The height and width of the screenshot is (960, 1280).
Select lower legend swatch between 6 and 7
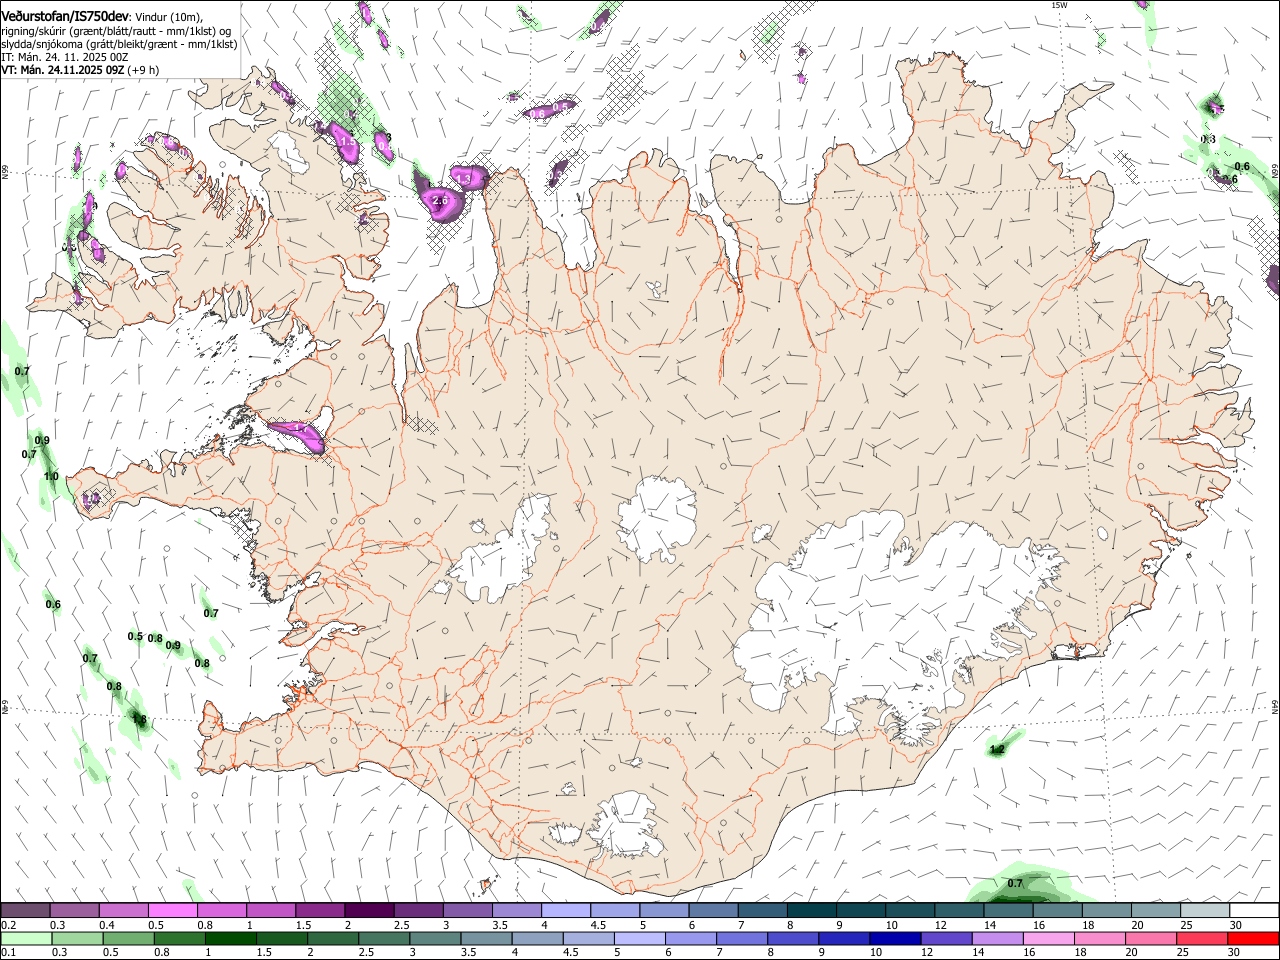[690, 938]
